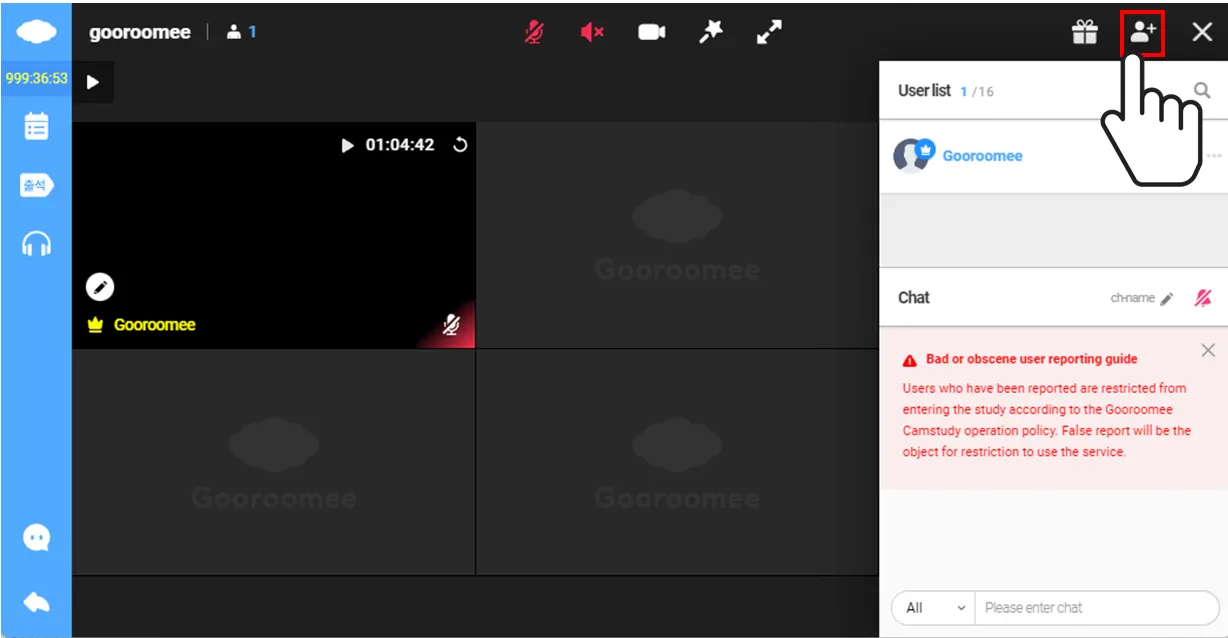Click the Gooroomee user avatar
Viewport: 1228px width, 638px height.
tap(912, 156)
